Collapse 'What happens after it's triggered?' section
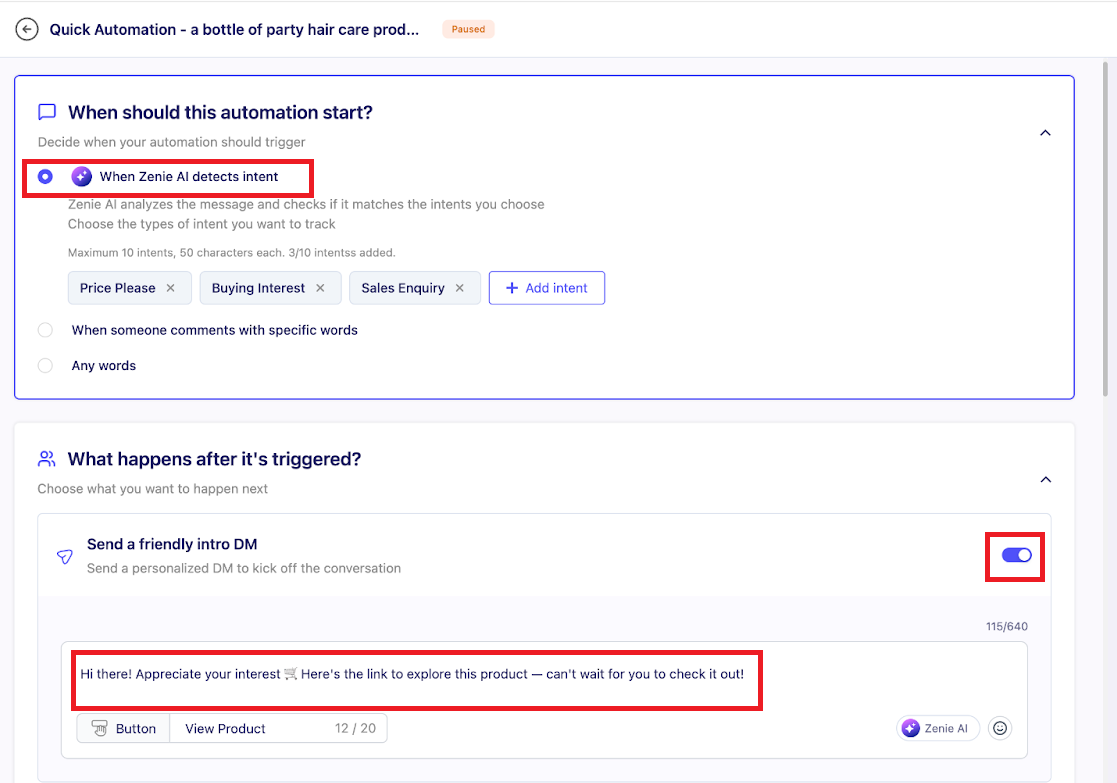Viewport: 1117px width, 783px height. 1045,480
